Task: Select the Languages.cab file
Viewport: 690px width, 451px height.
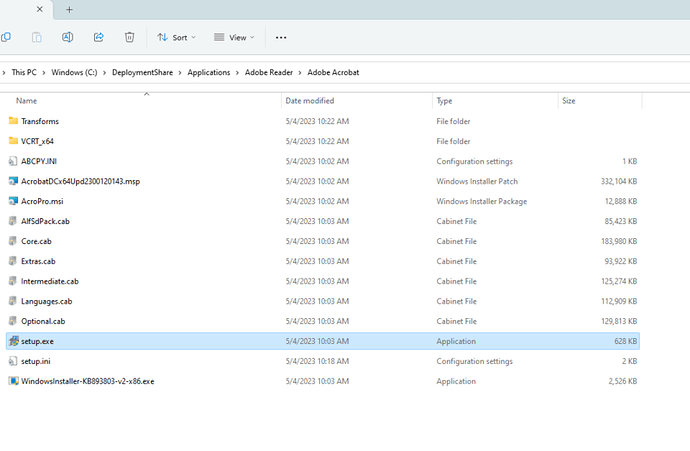Action: point(46,301)
